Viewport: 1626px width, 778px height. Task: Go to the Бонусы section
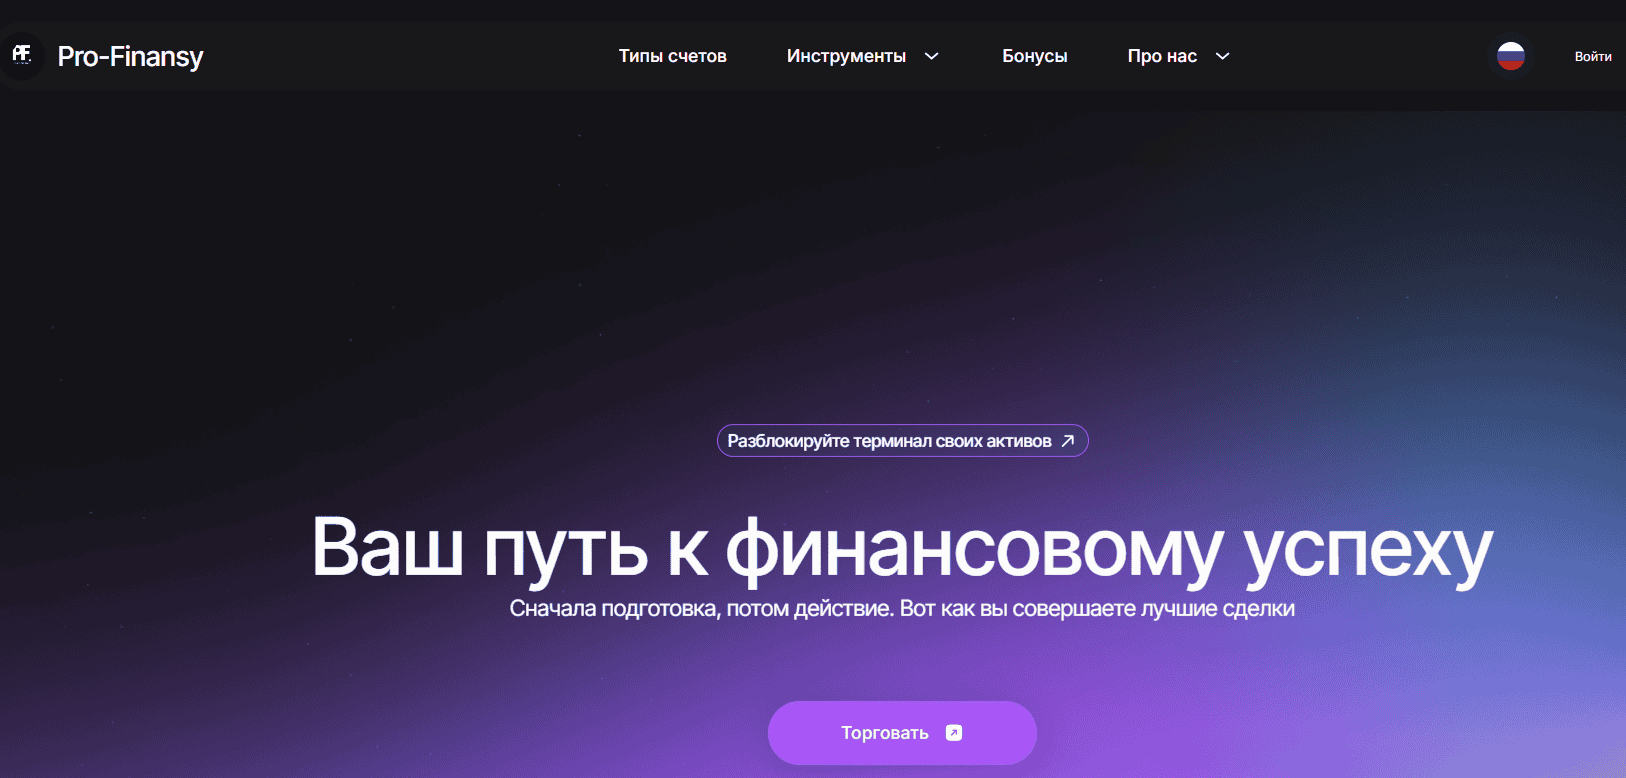pos(1034,56)
